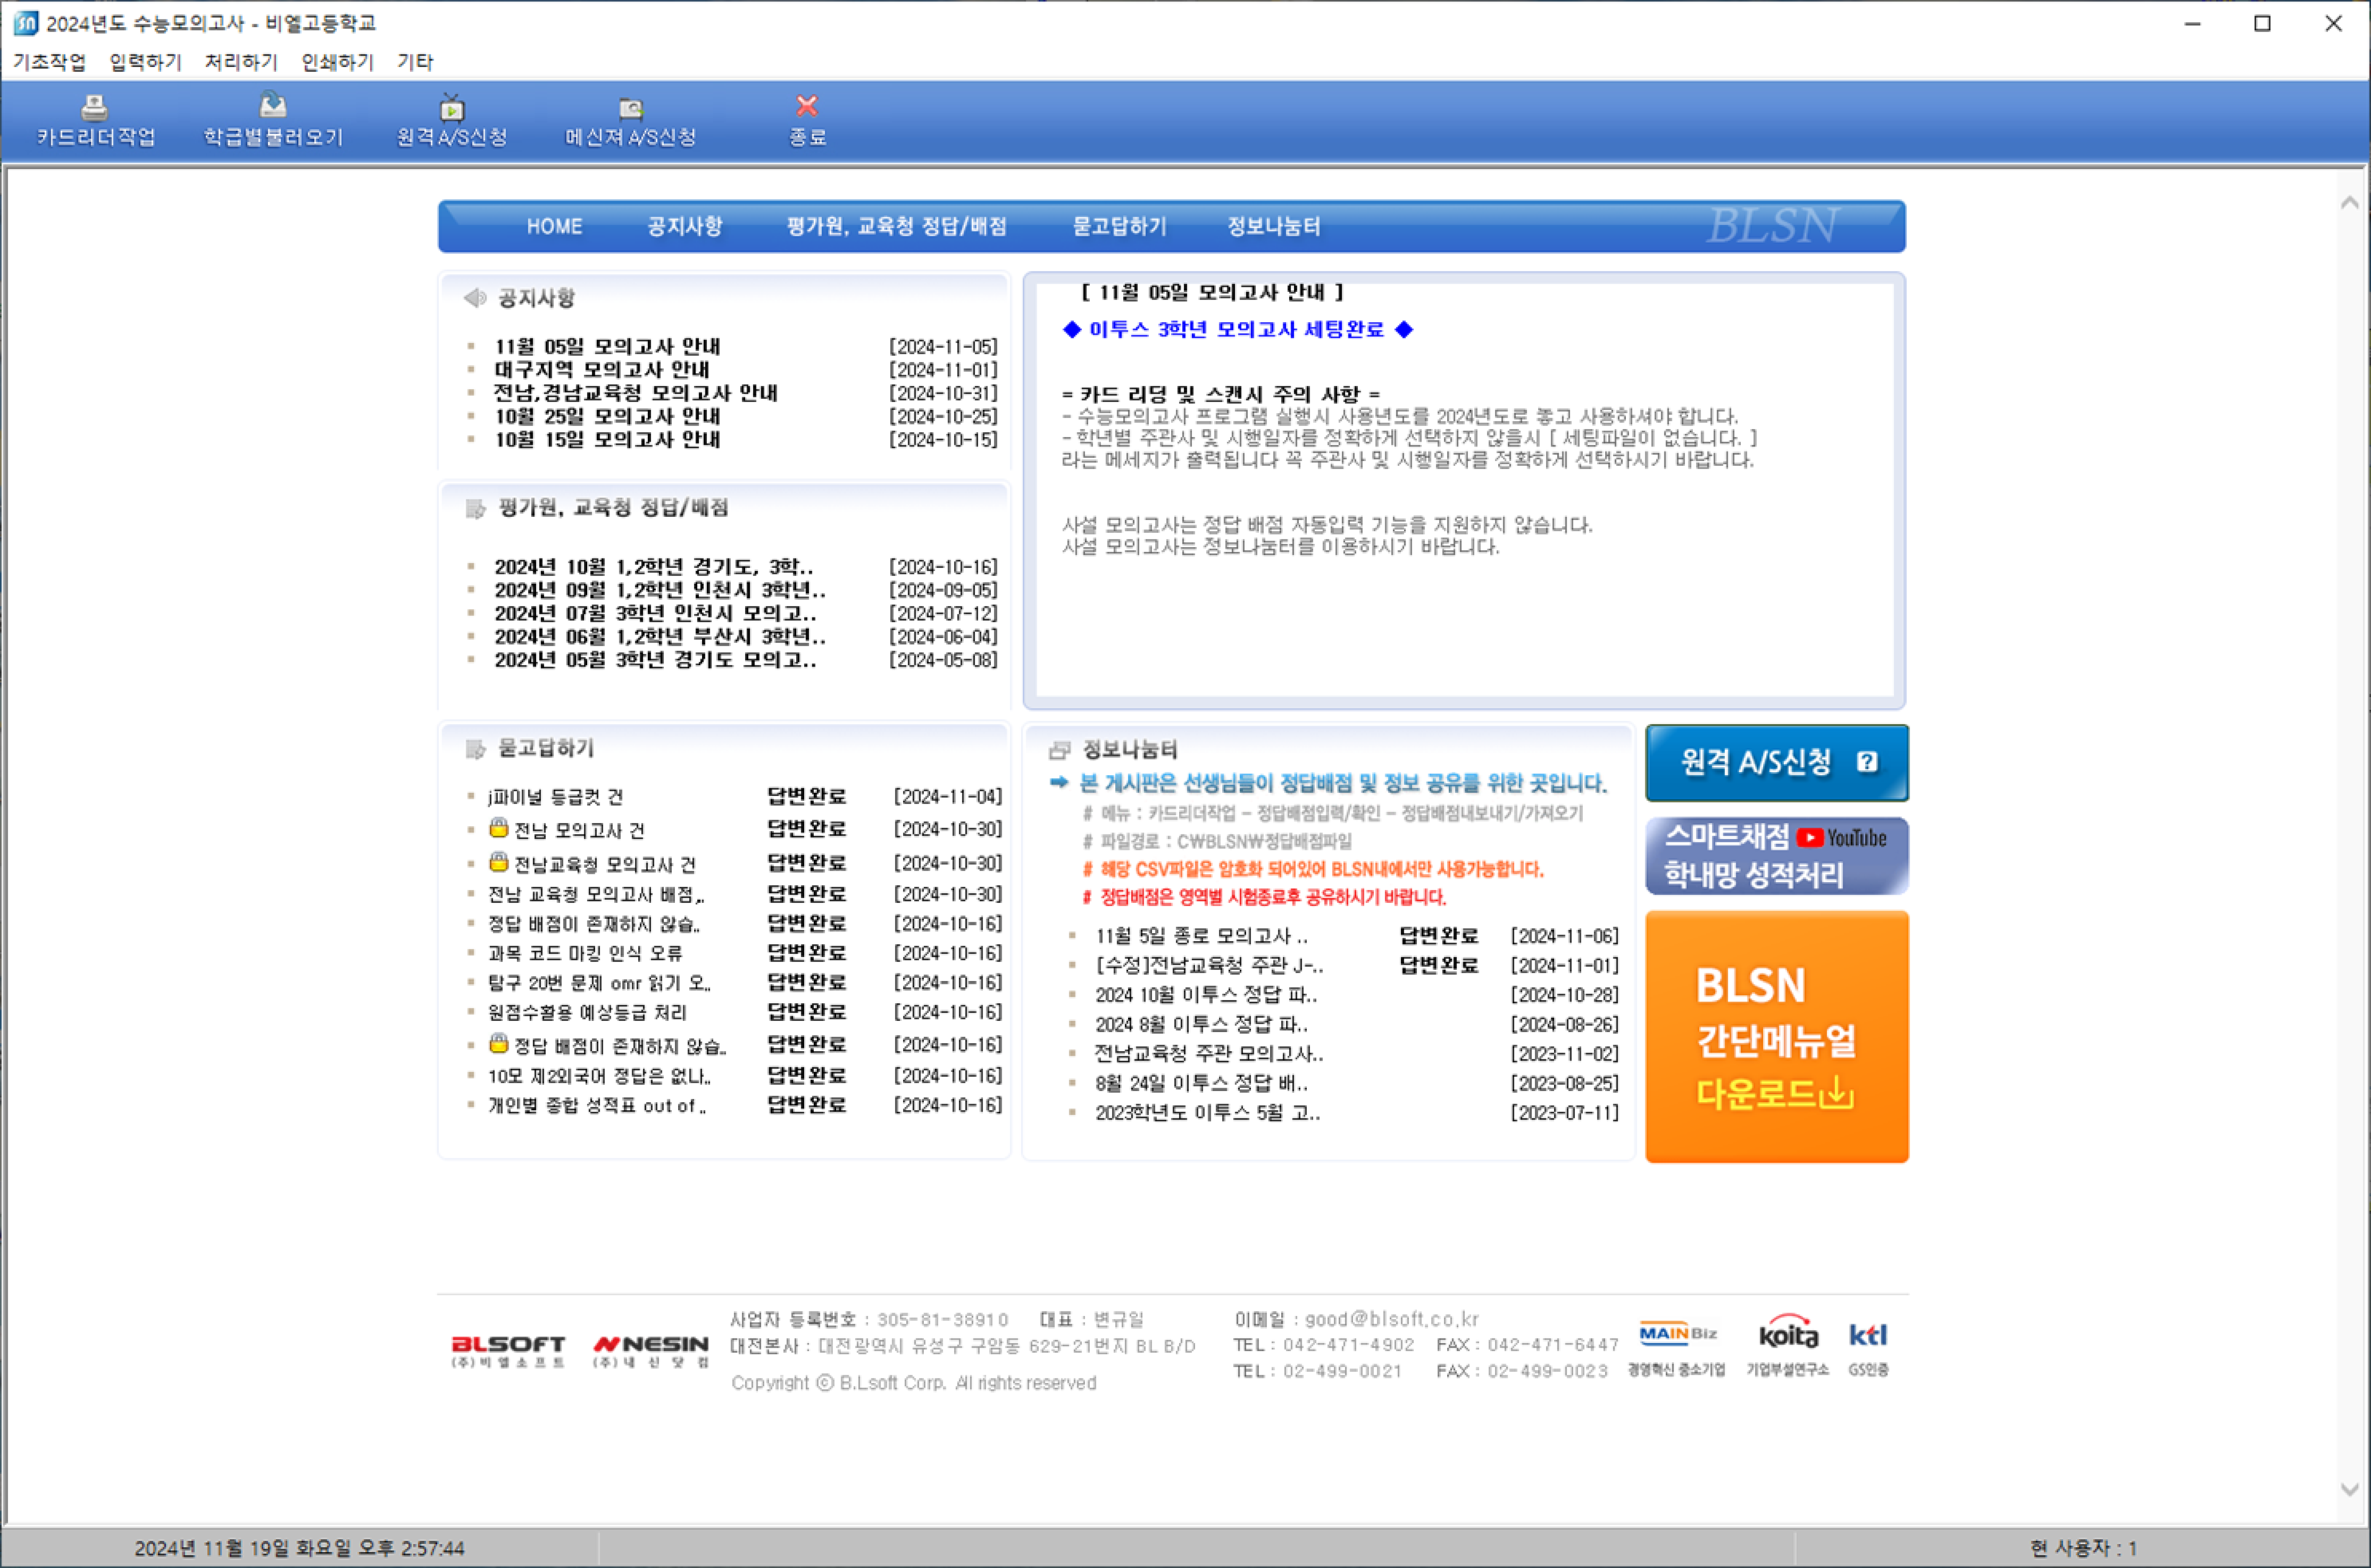This screenshot has width=2371, height=1568.
Task: Click the 학급별불러오기 toolbar icon
Action: click(273, 120)
